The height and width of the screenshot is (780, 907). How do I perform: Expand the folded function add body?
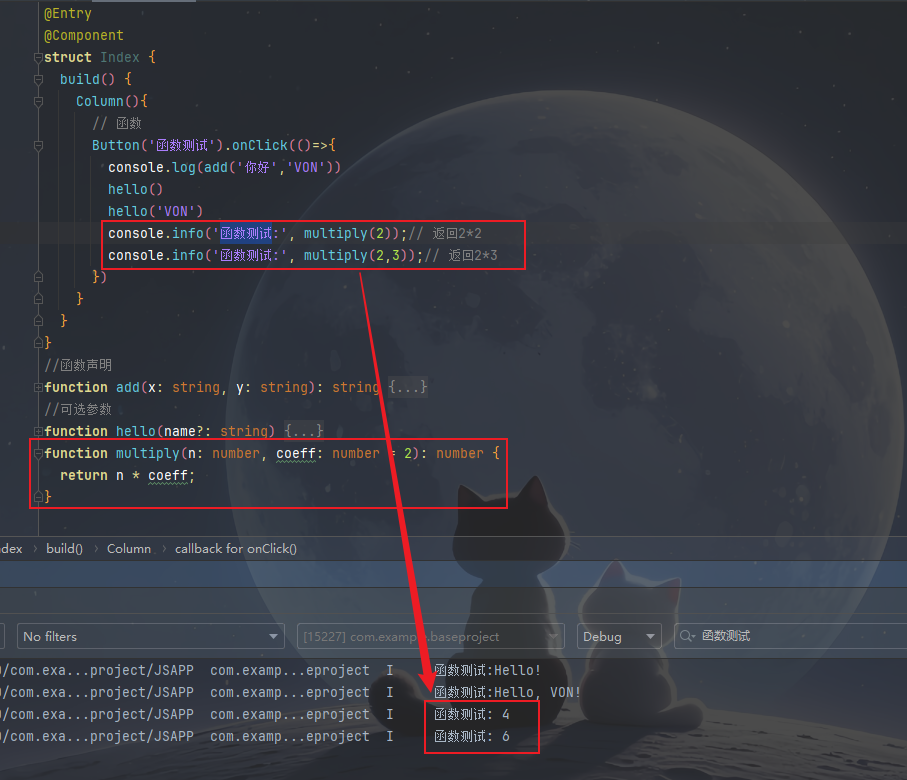(x=38, y=387)
